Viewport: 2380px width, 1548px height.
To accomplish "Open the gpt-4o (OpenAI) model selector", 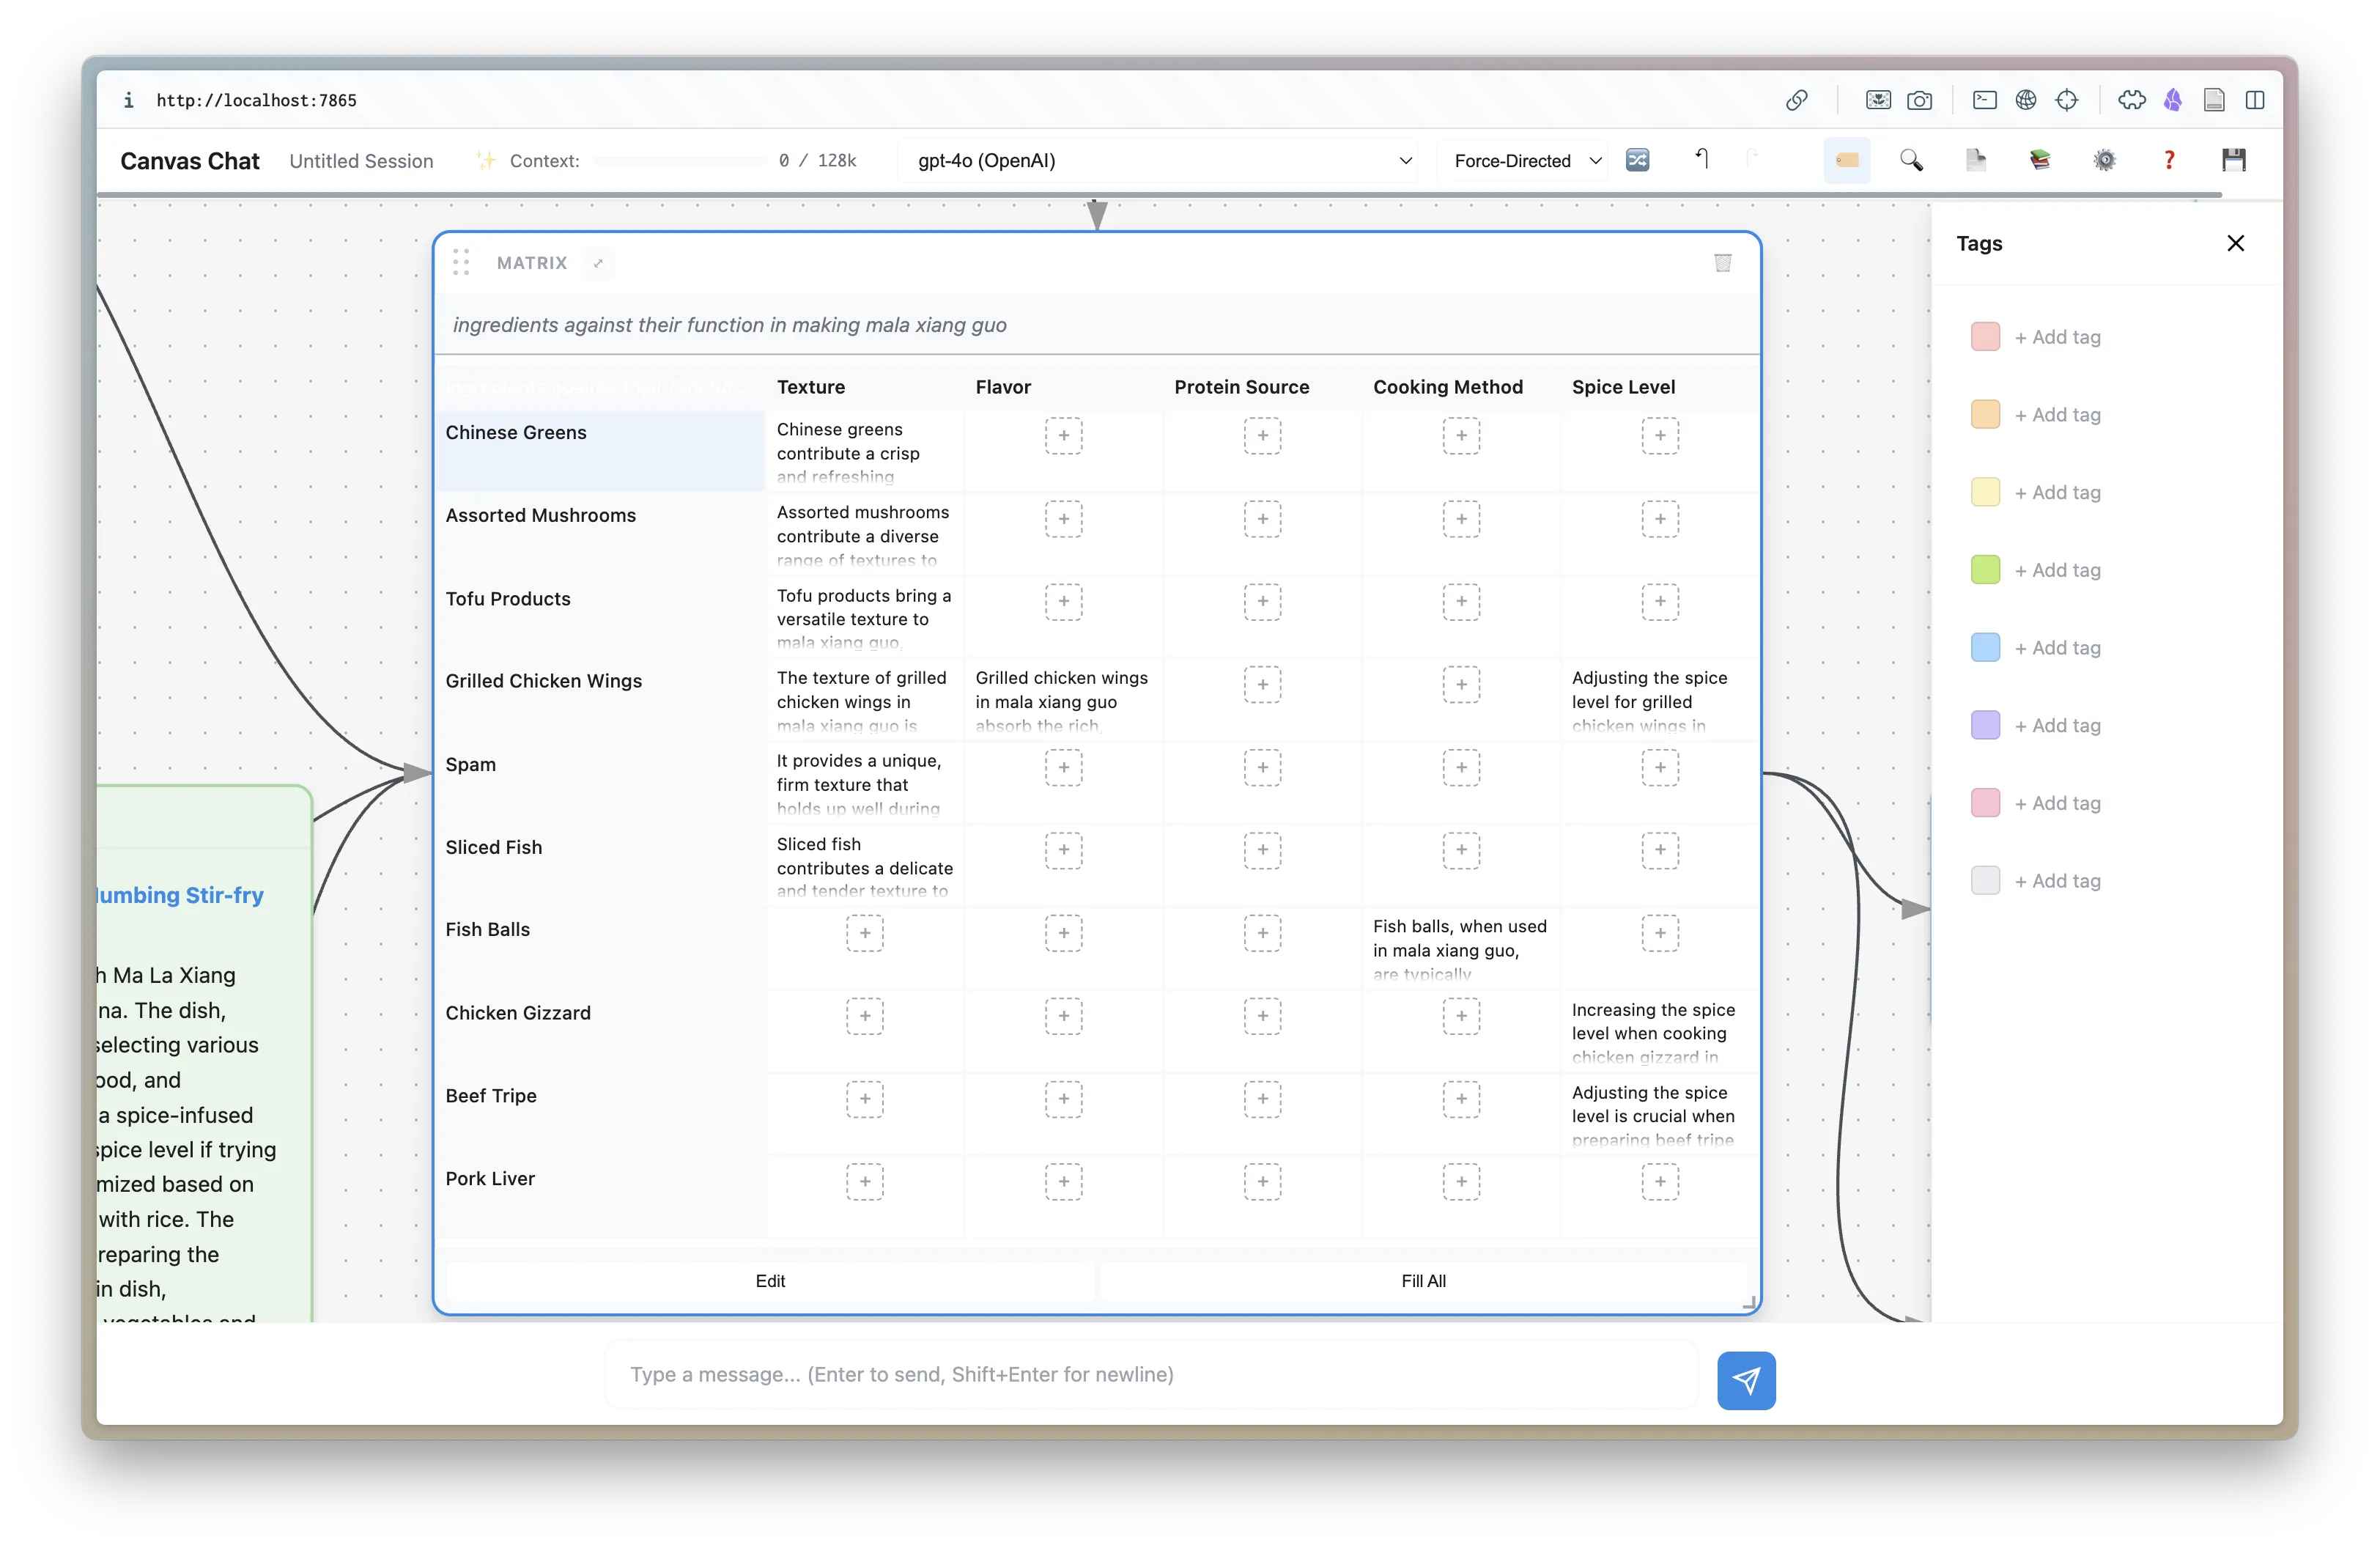I will pos(1160,160).
